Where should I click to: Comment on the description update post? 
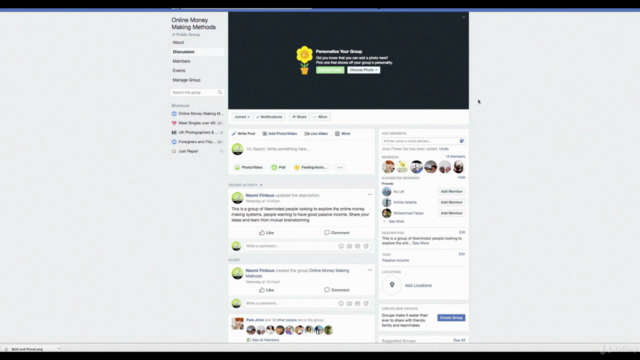point(337,233)
